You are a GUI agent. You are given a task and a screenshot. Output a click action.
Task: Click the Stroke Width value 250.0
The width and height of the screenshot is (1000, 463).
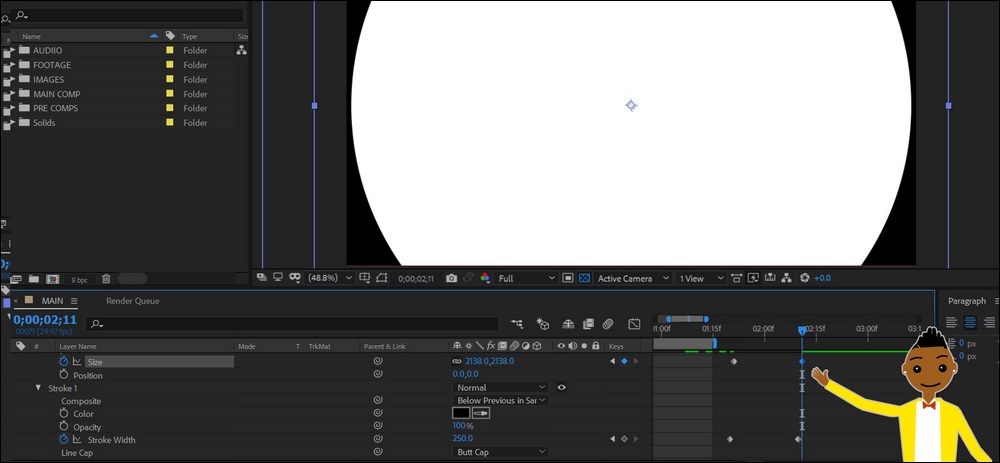pos(462,439)
